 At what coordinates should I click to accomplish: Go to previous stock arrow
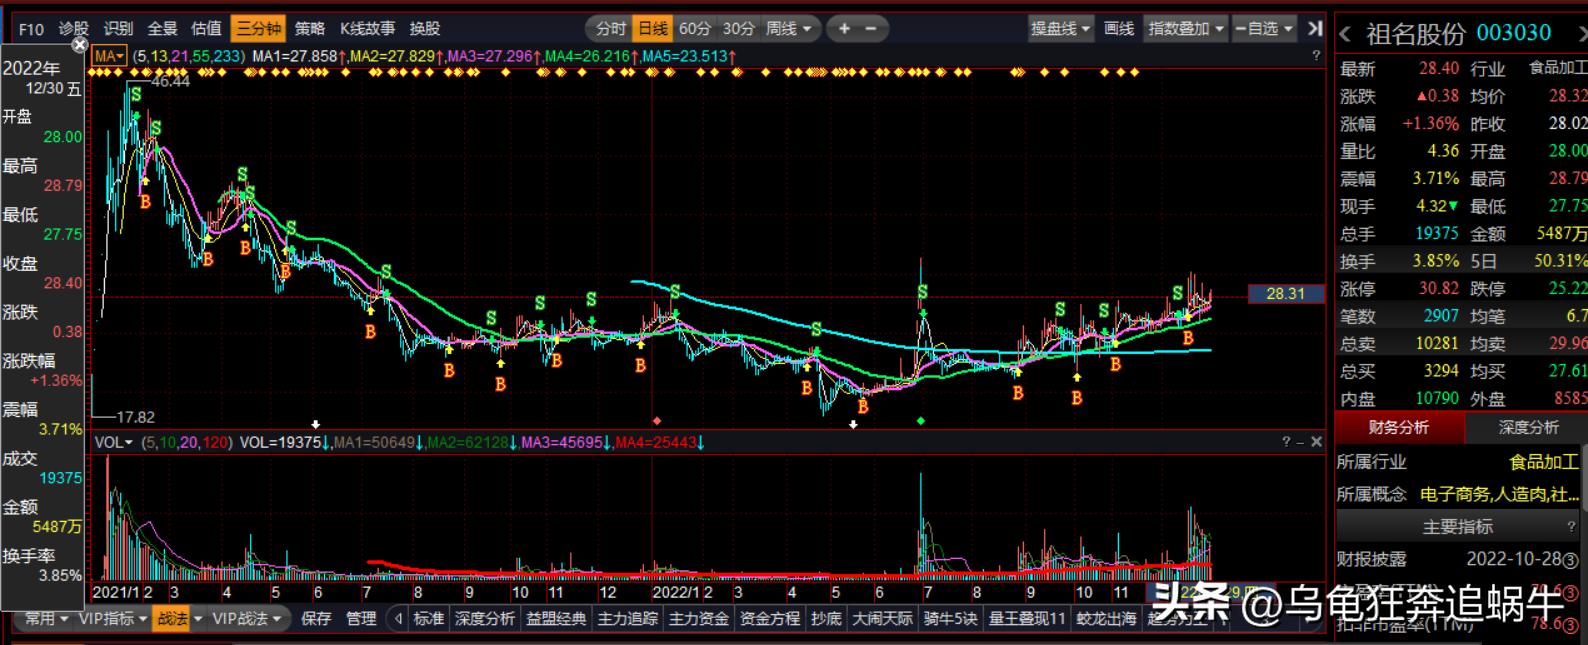pos(1346,35)
